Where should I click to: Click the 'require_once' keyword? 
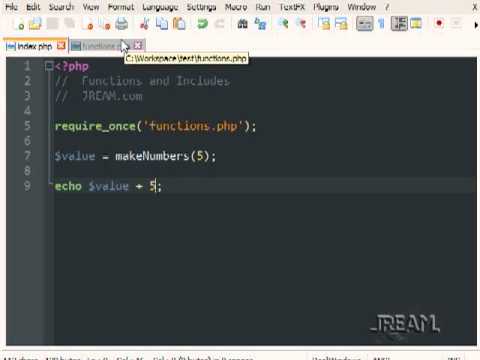click(x=95, y=126)
